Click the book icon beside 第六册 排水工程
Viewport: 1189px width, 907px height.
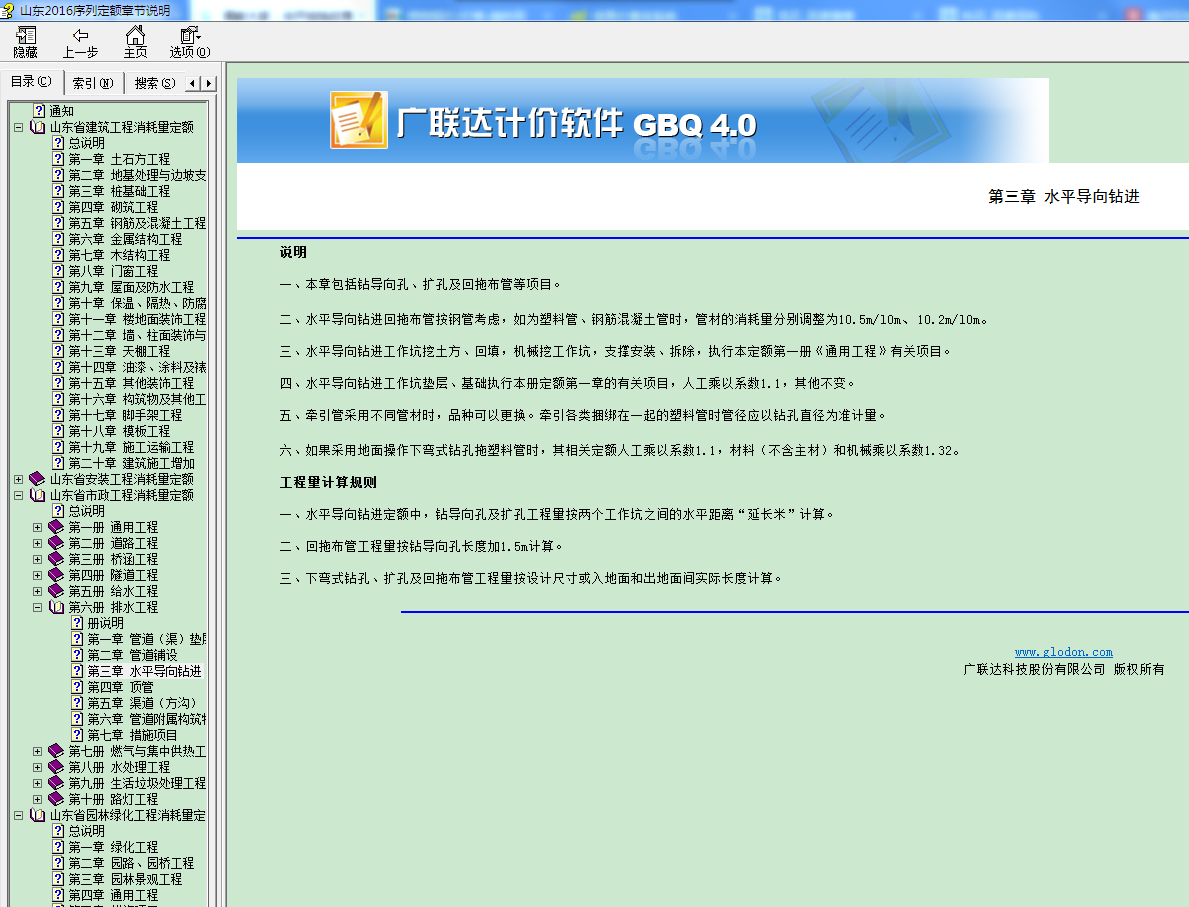click(56, 607)
